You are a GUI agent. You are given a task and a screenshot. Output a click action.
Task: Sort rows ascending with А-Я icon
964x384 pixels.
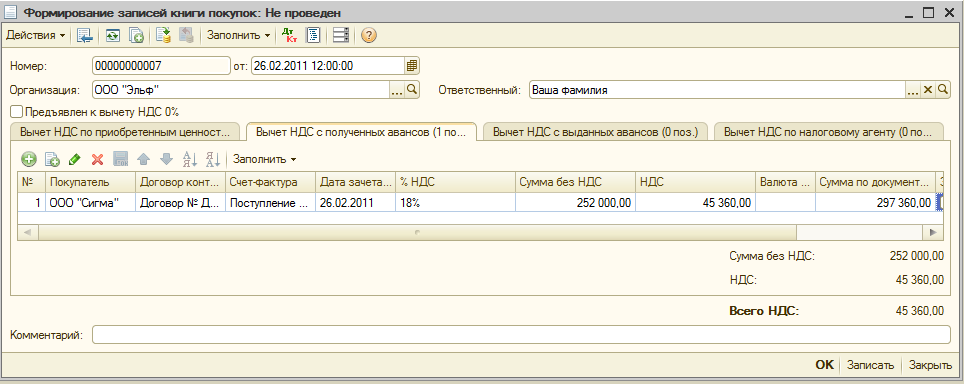[x=190, y=160]
